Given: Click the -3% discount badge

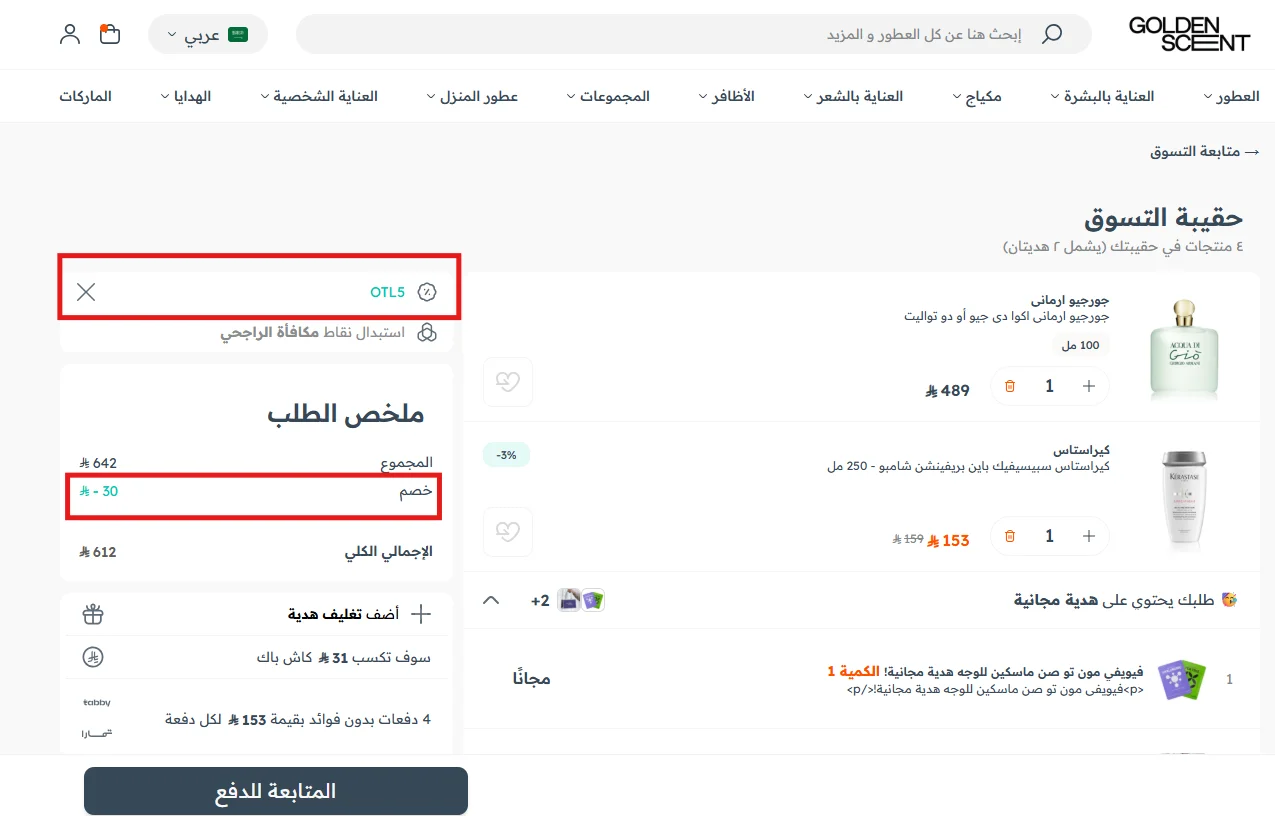Looking at the screenshot, I should (x=507, y=455).
